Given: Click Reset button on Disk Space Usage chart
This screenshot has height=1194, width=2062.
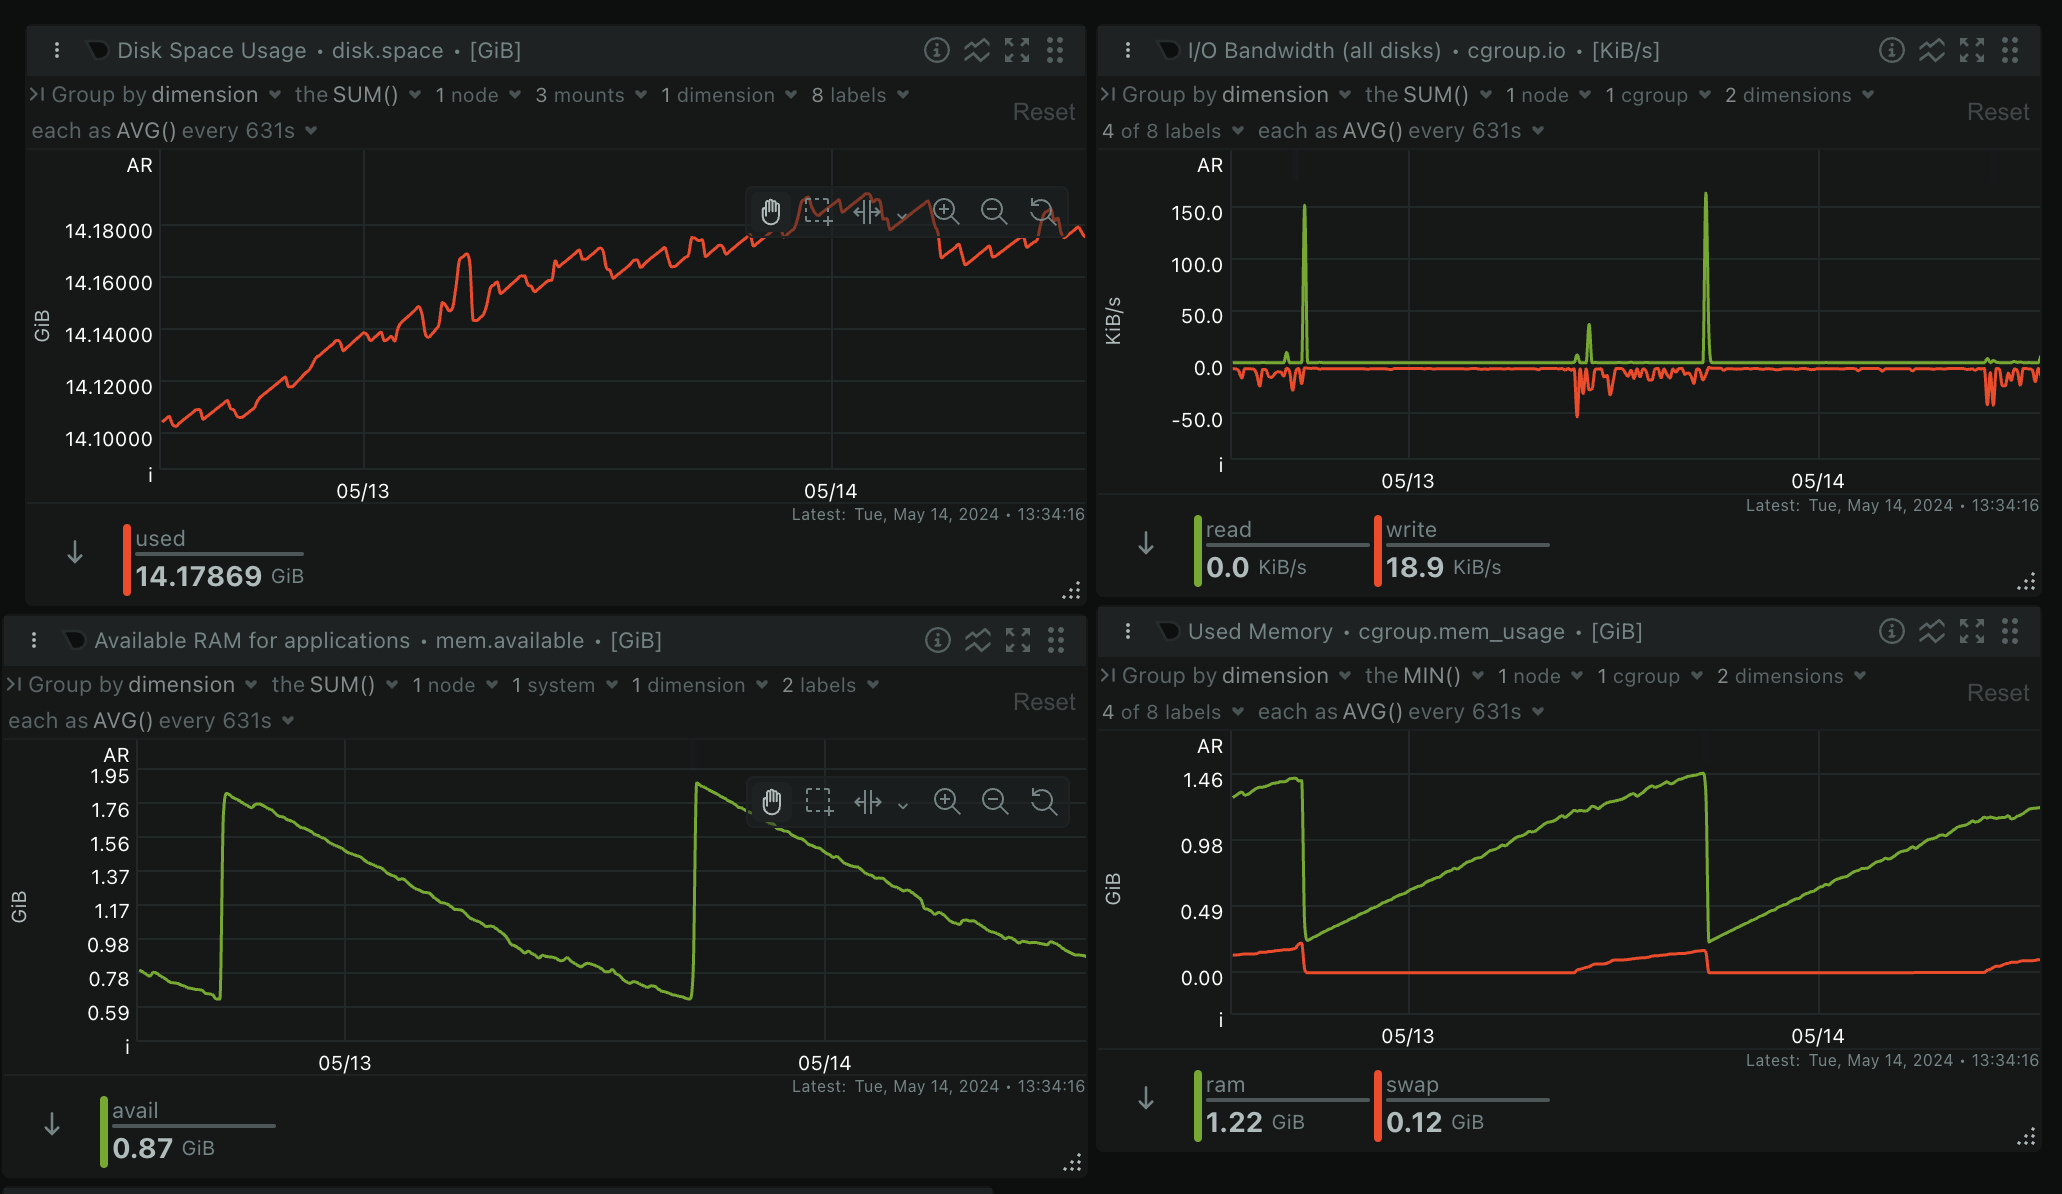Looking at the screenshot, I should pos(1043,112).
